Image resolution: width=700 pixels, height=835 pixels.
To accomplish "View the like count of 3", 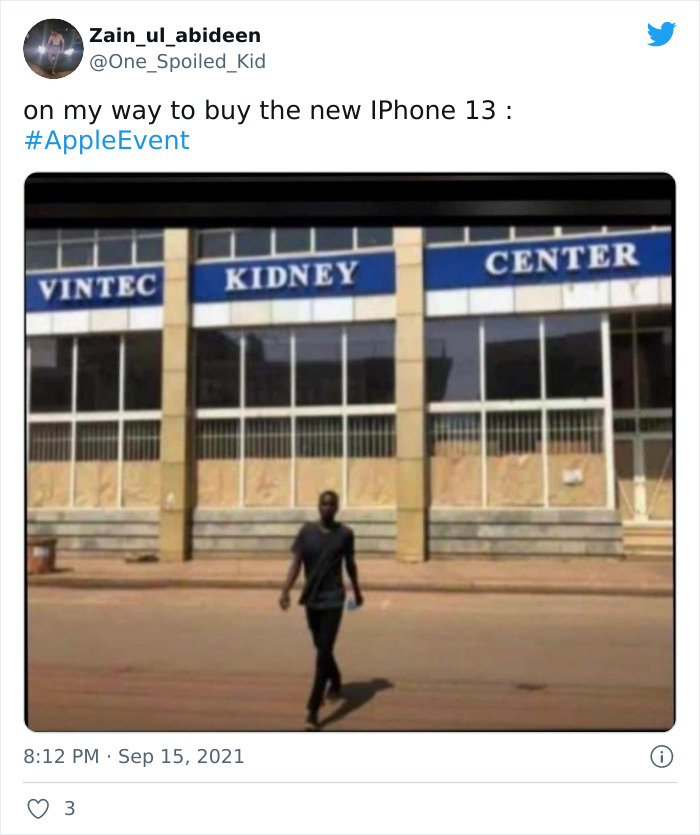I will (x=70, y=808).
